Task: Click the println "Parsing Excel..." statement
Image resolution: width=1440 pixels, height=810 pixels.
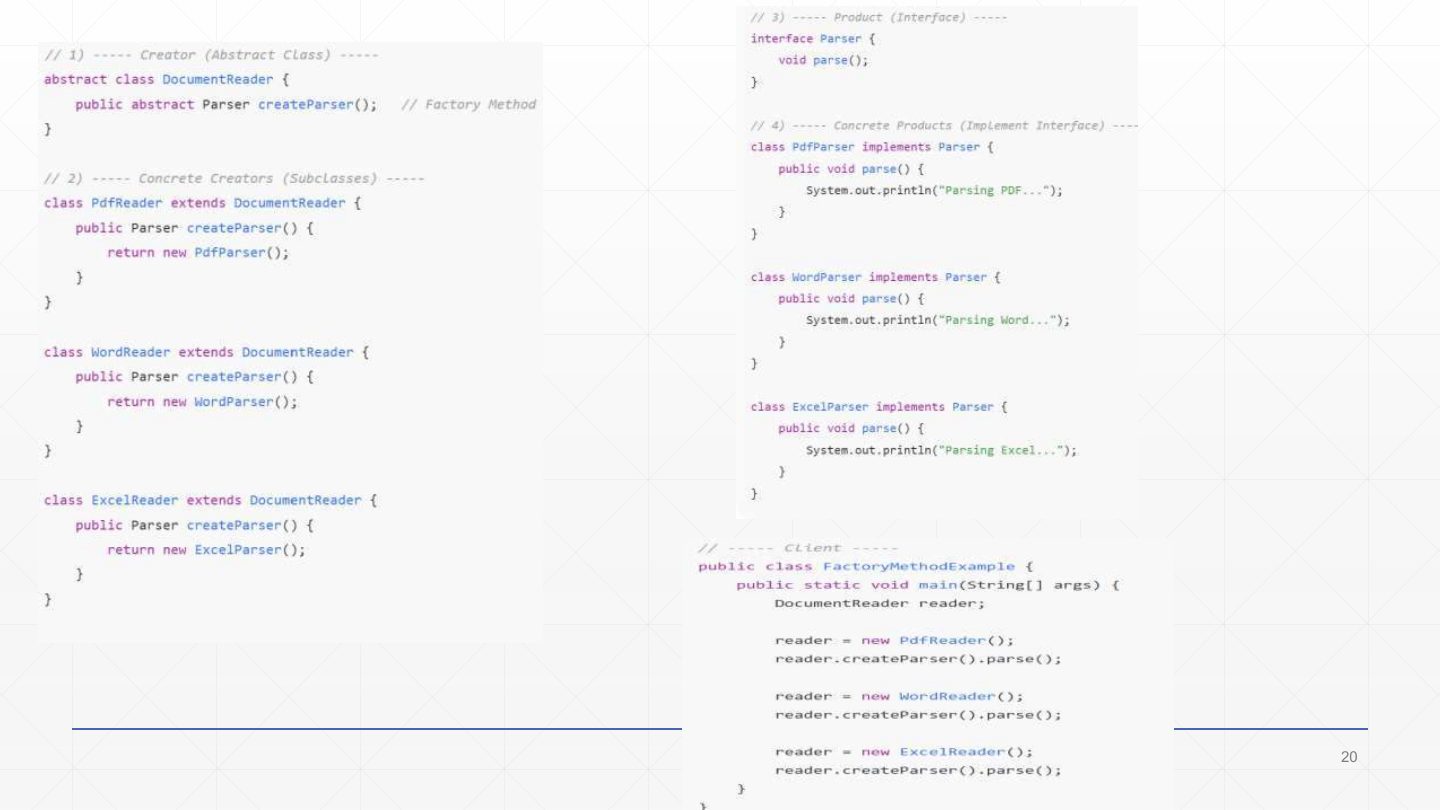Action: pos(941,450)
